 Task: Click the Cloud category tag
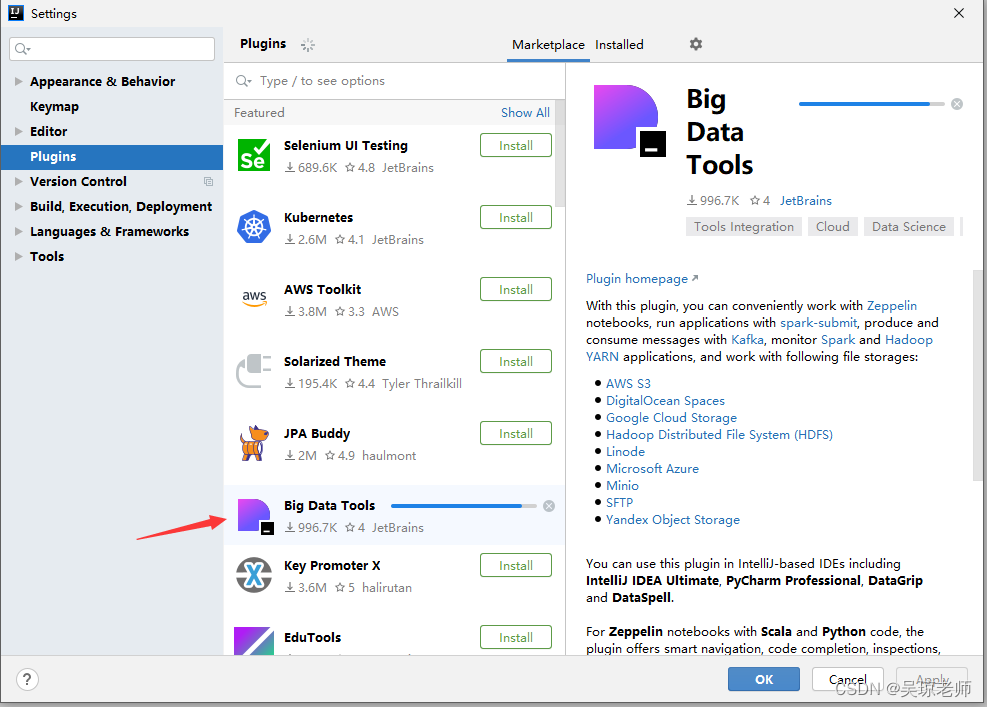tap(832, 227)
